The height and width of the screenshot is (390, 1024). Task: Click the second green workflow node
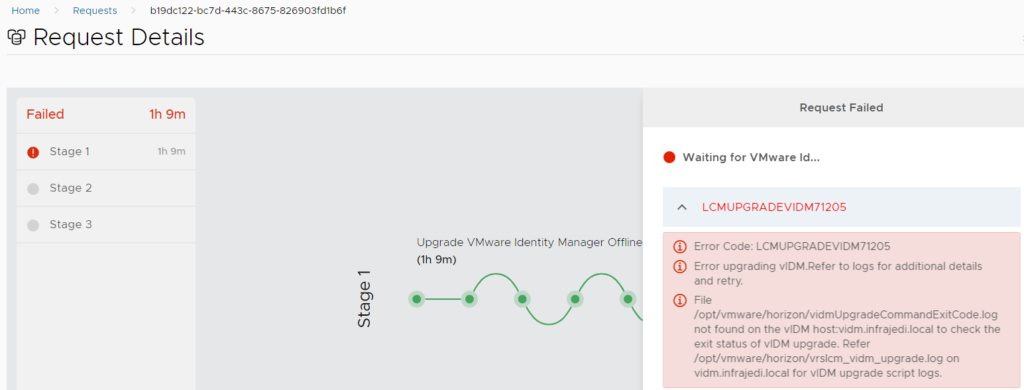[x=470, y=299]
